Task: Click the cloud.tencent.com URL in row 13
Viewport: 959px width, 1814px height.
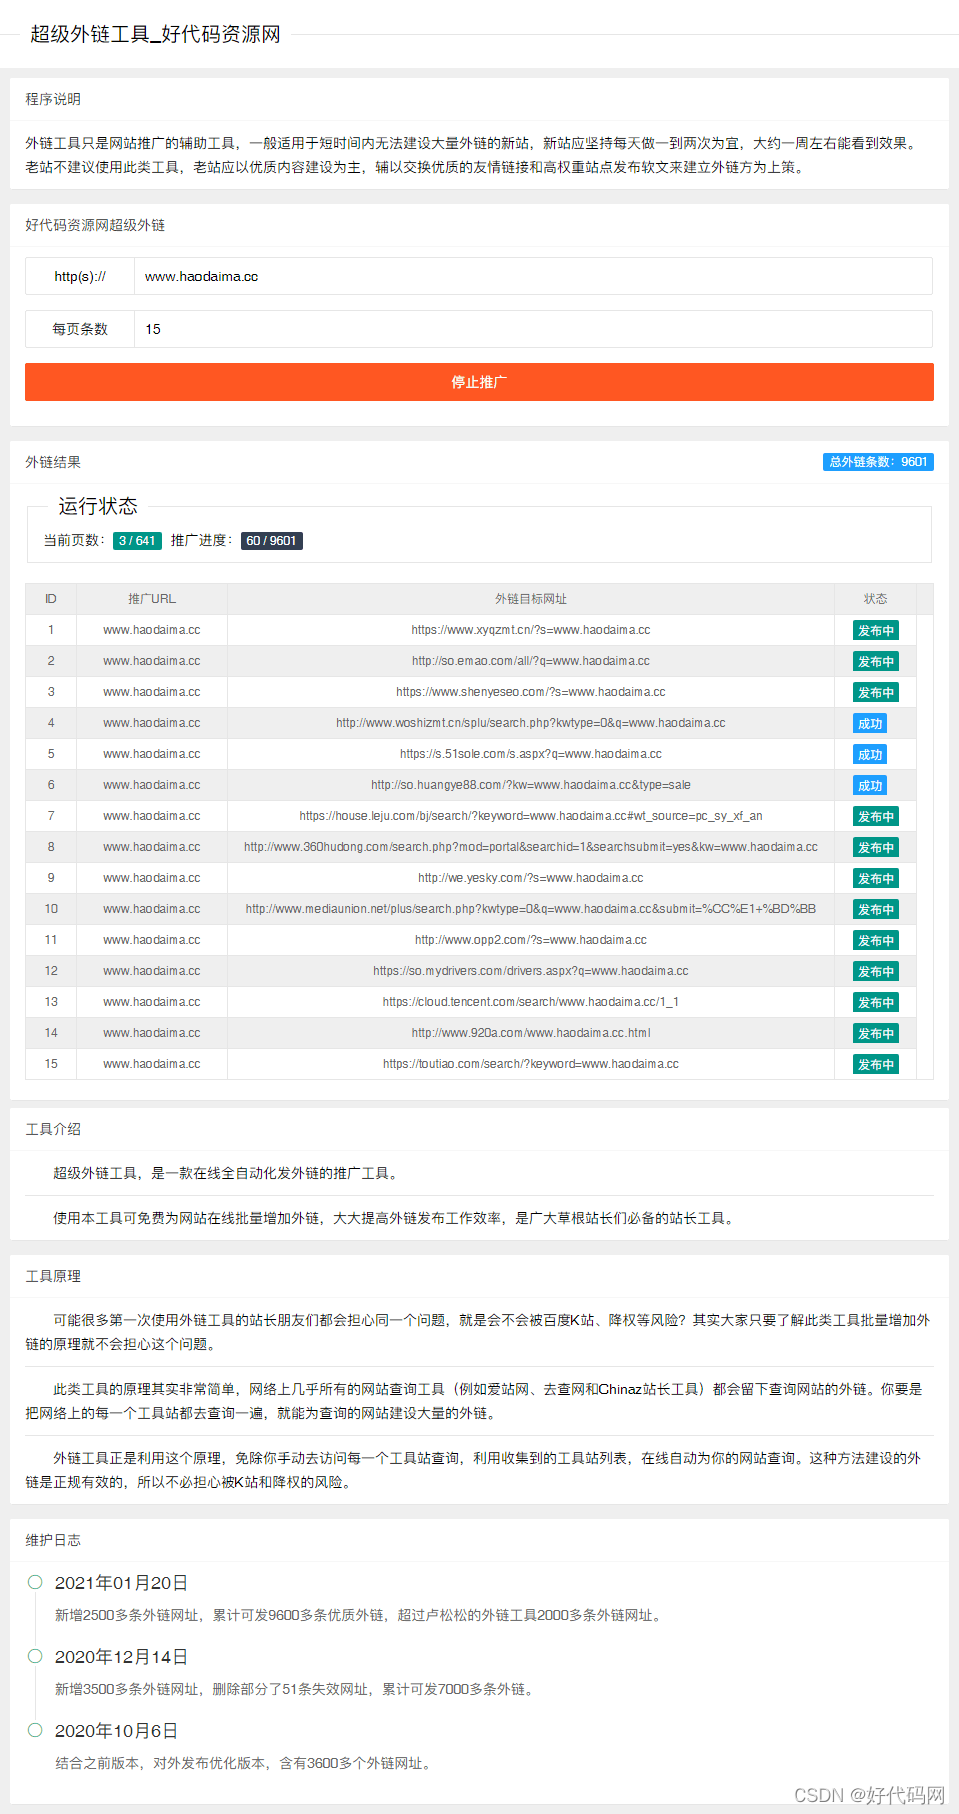Action: pos(530,1002)
